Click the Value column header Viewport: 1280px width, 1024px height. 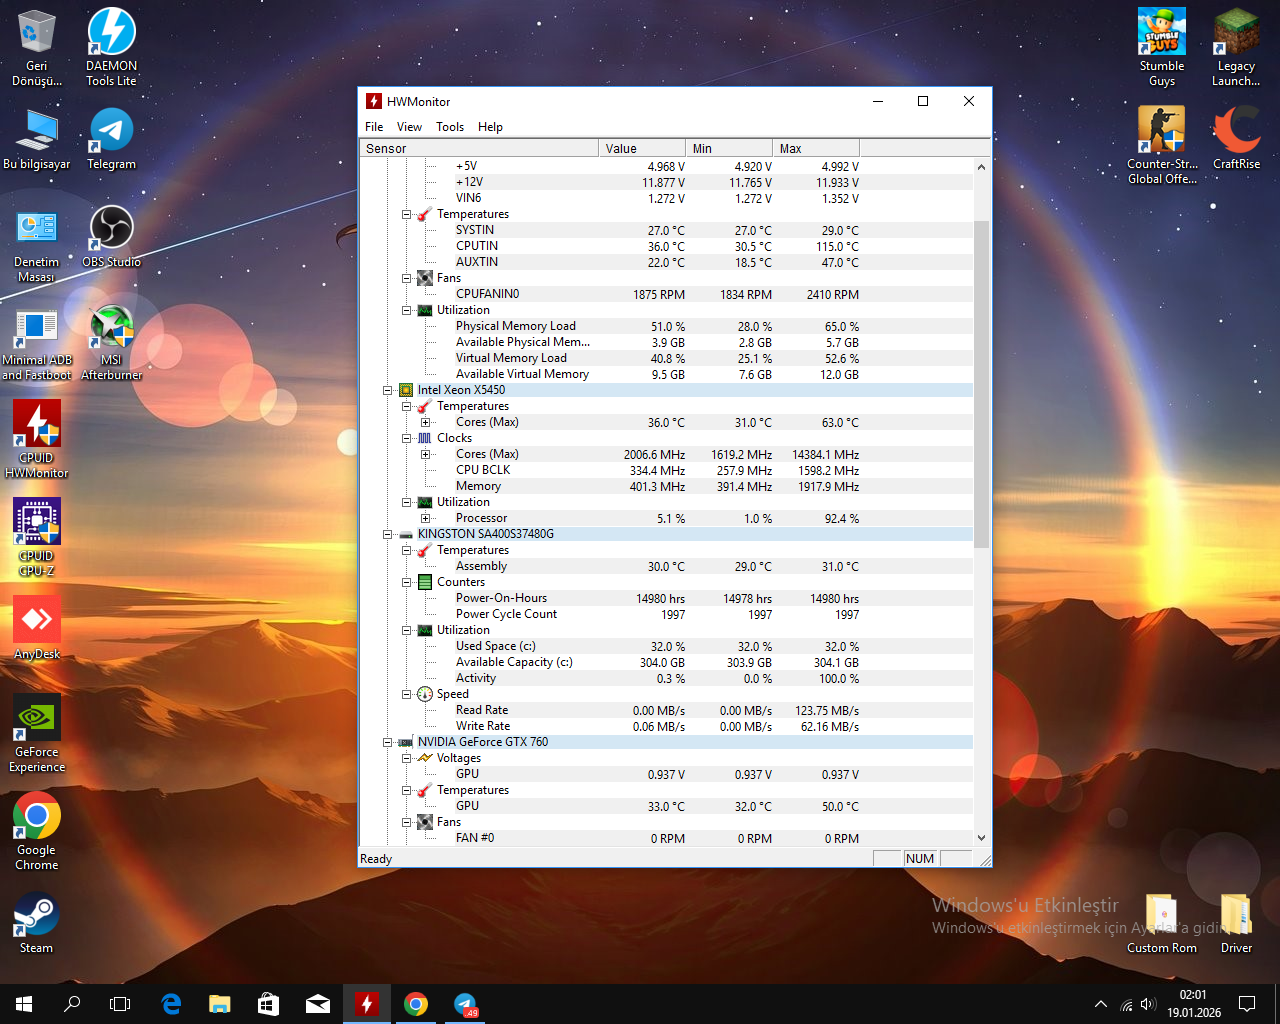coord(642,148)
